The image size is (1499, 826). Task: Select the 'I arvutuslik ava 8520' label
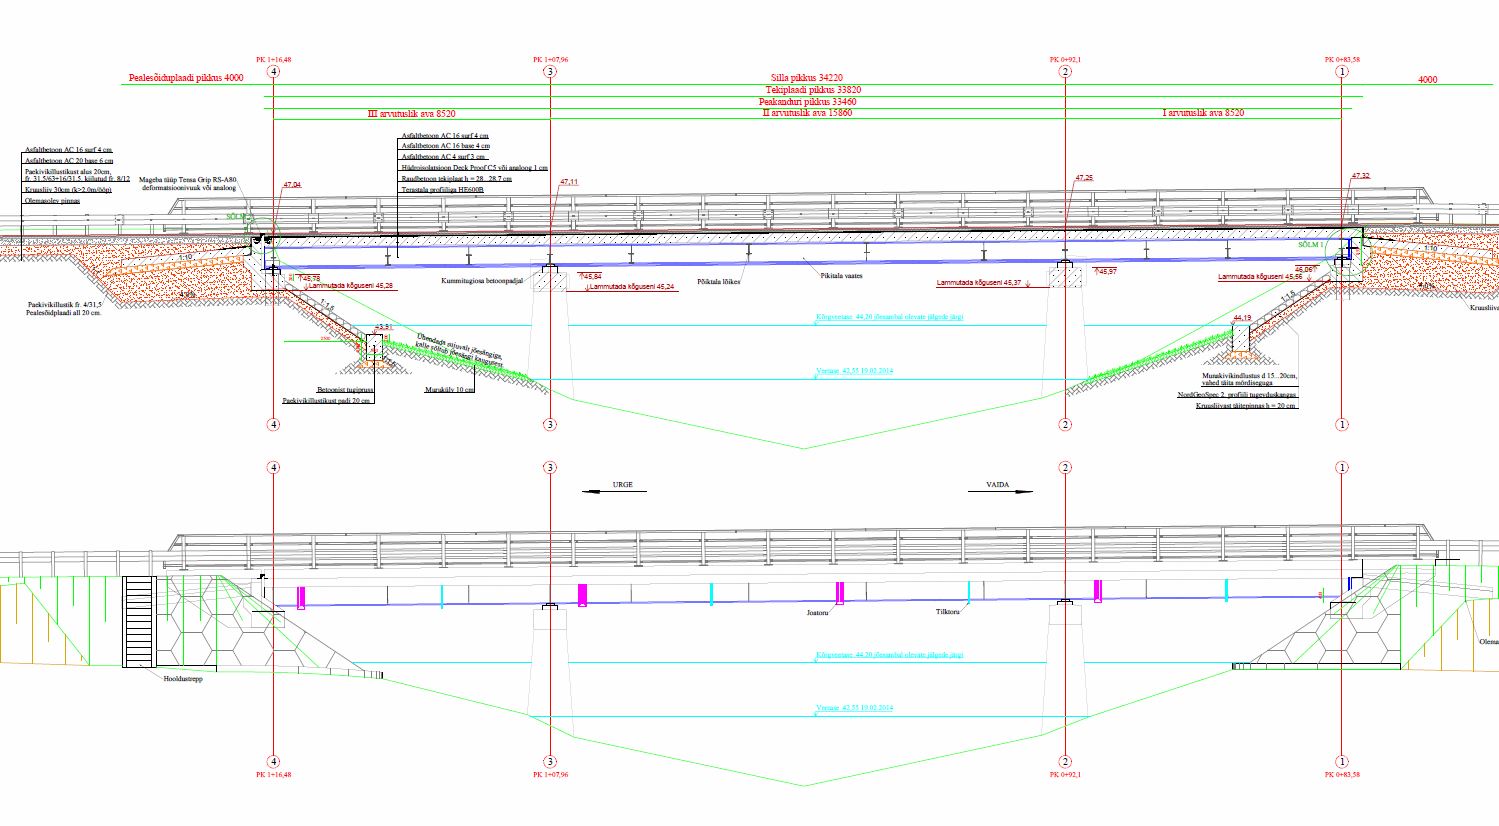(x=1203, y=114)
